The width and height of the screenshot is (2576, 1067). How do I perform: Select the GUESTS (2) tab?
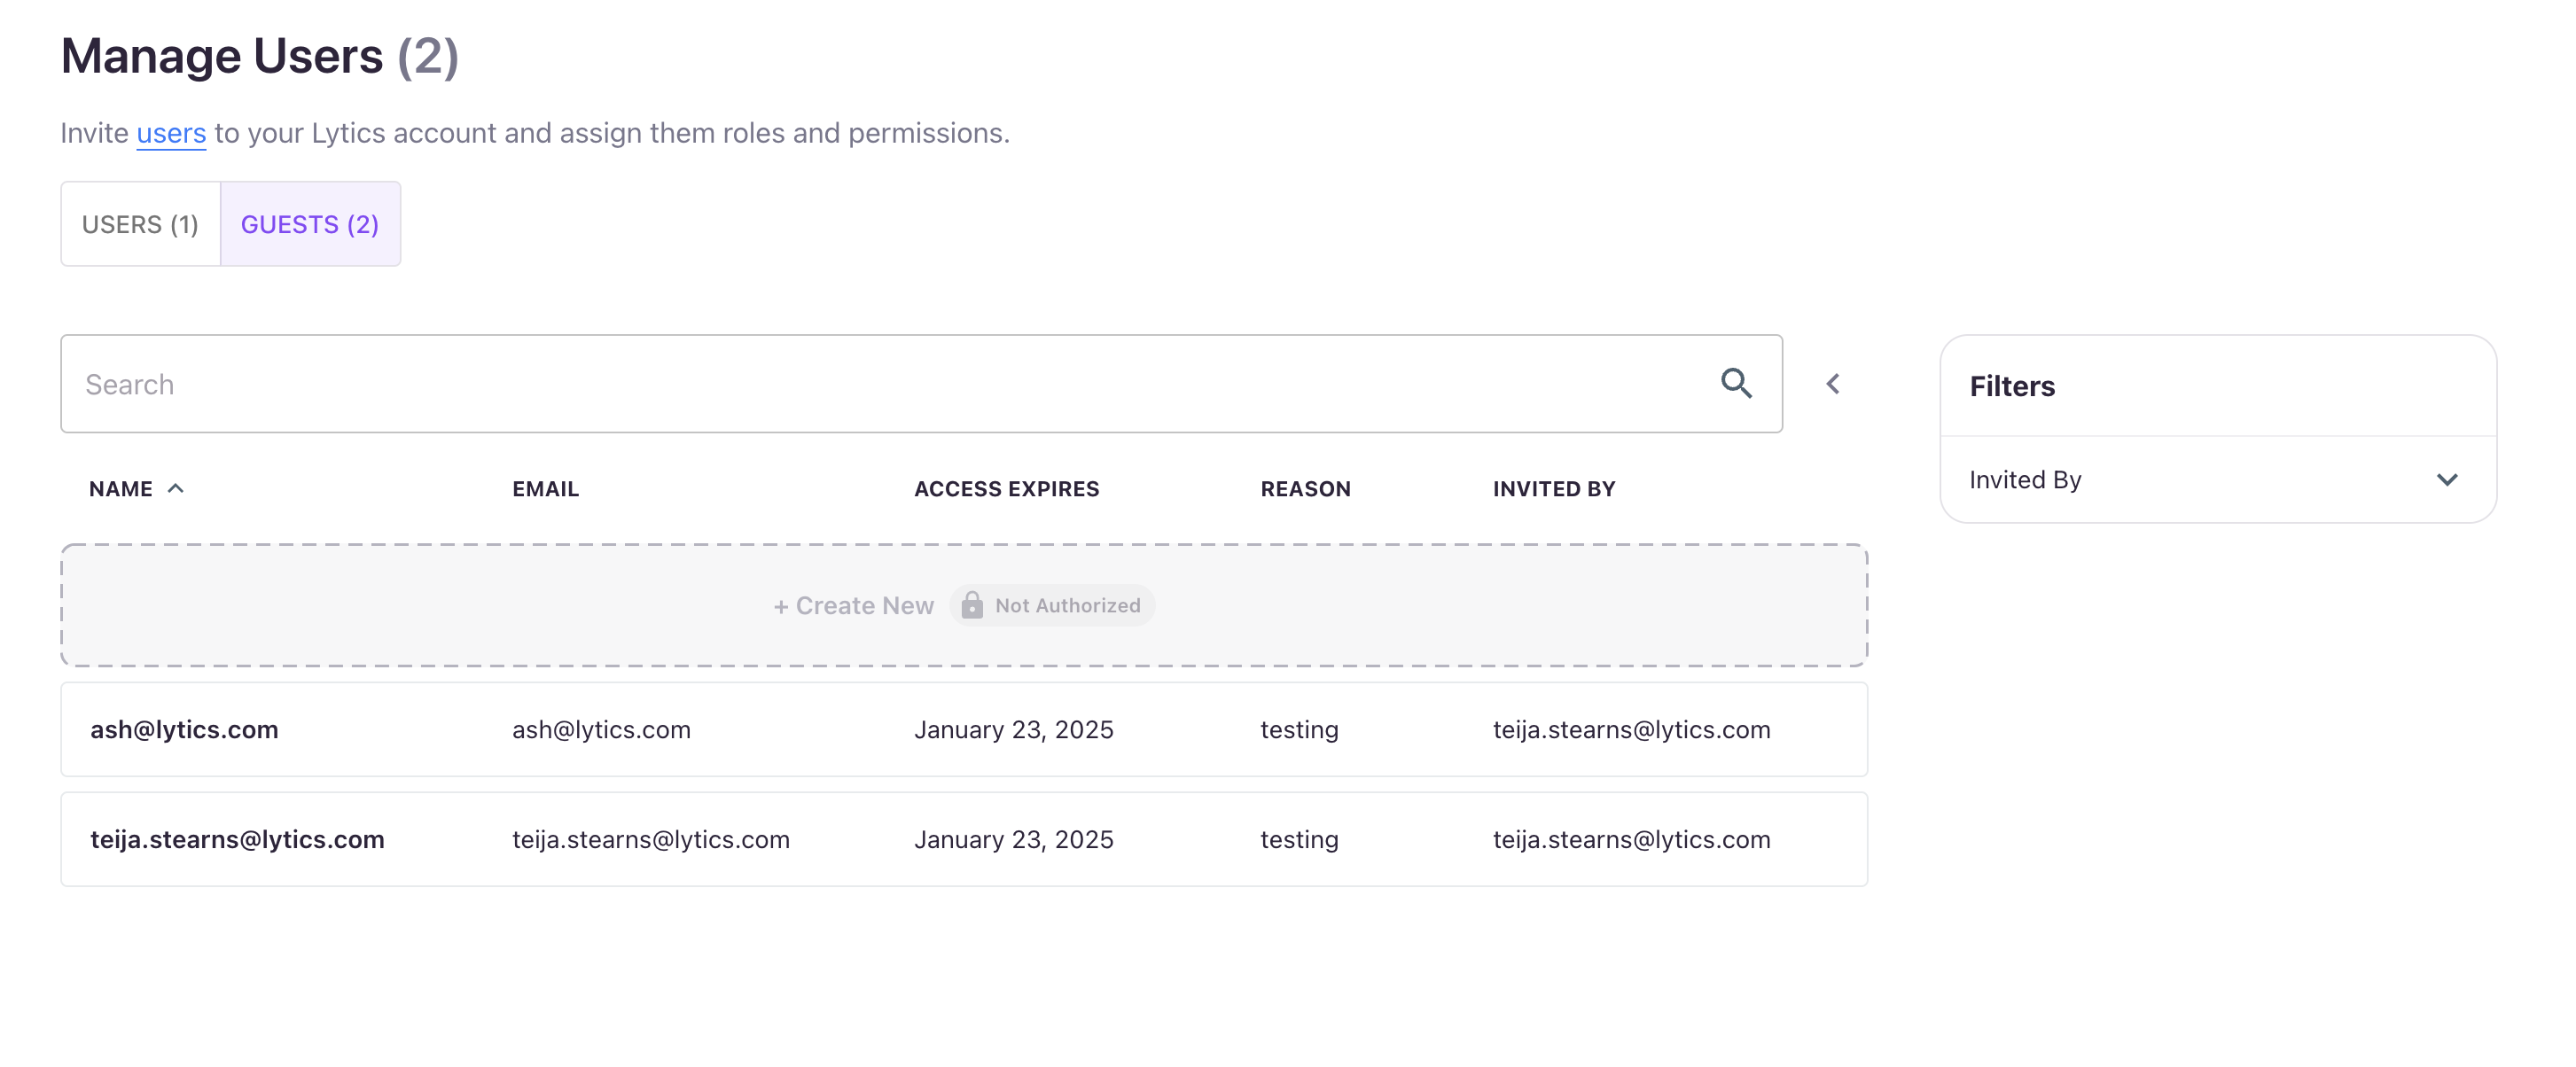(310, 224)
